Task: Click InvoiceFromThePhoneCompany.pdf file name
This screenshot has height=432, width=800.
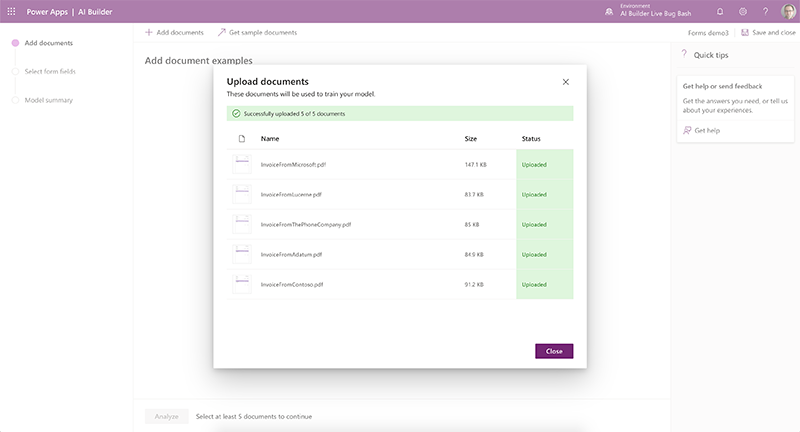Action: (306, 224)
